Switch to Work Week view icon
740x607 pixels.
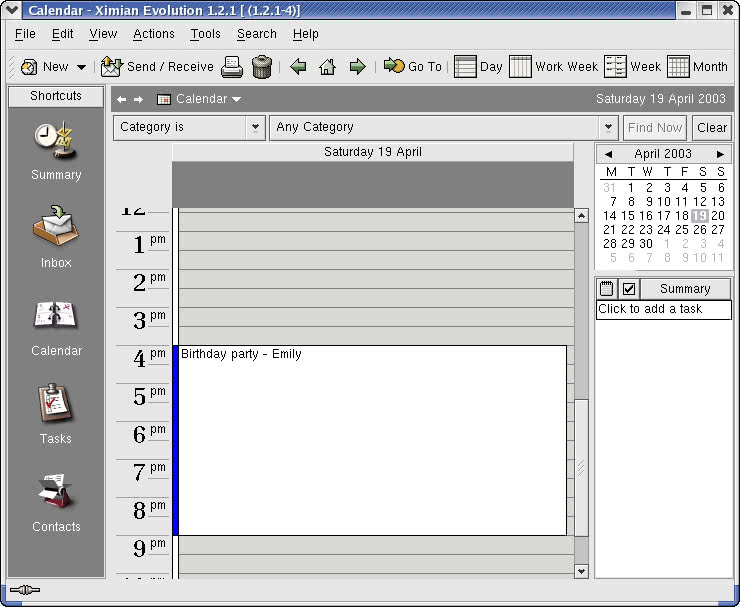click(521, 67)
